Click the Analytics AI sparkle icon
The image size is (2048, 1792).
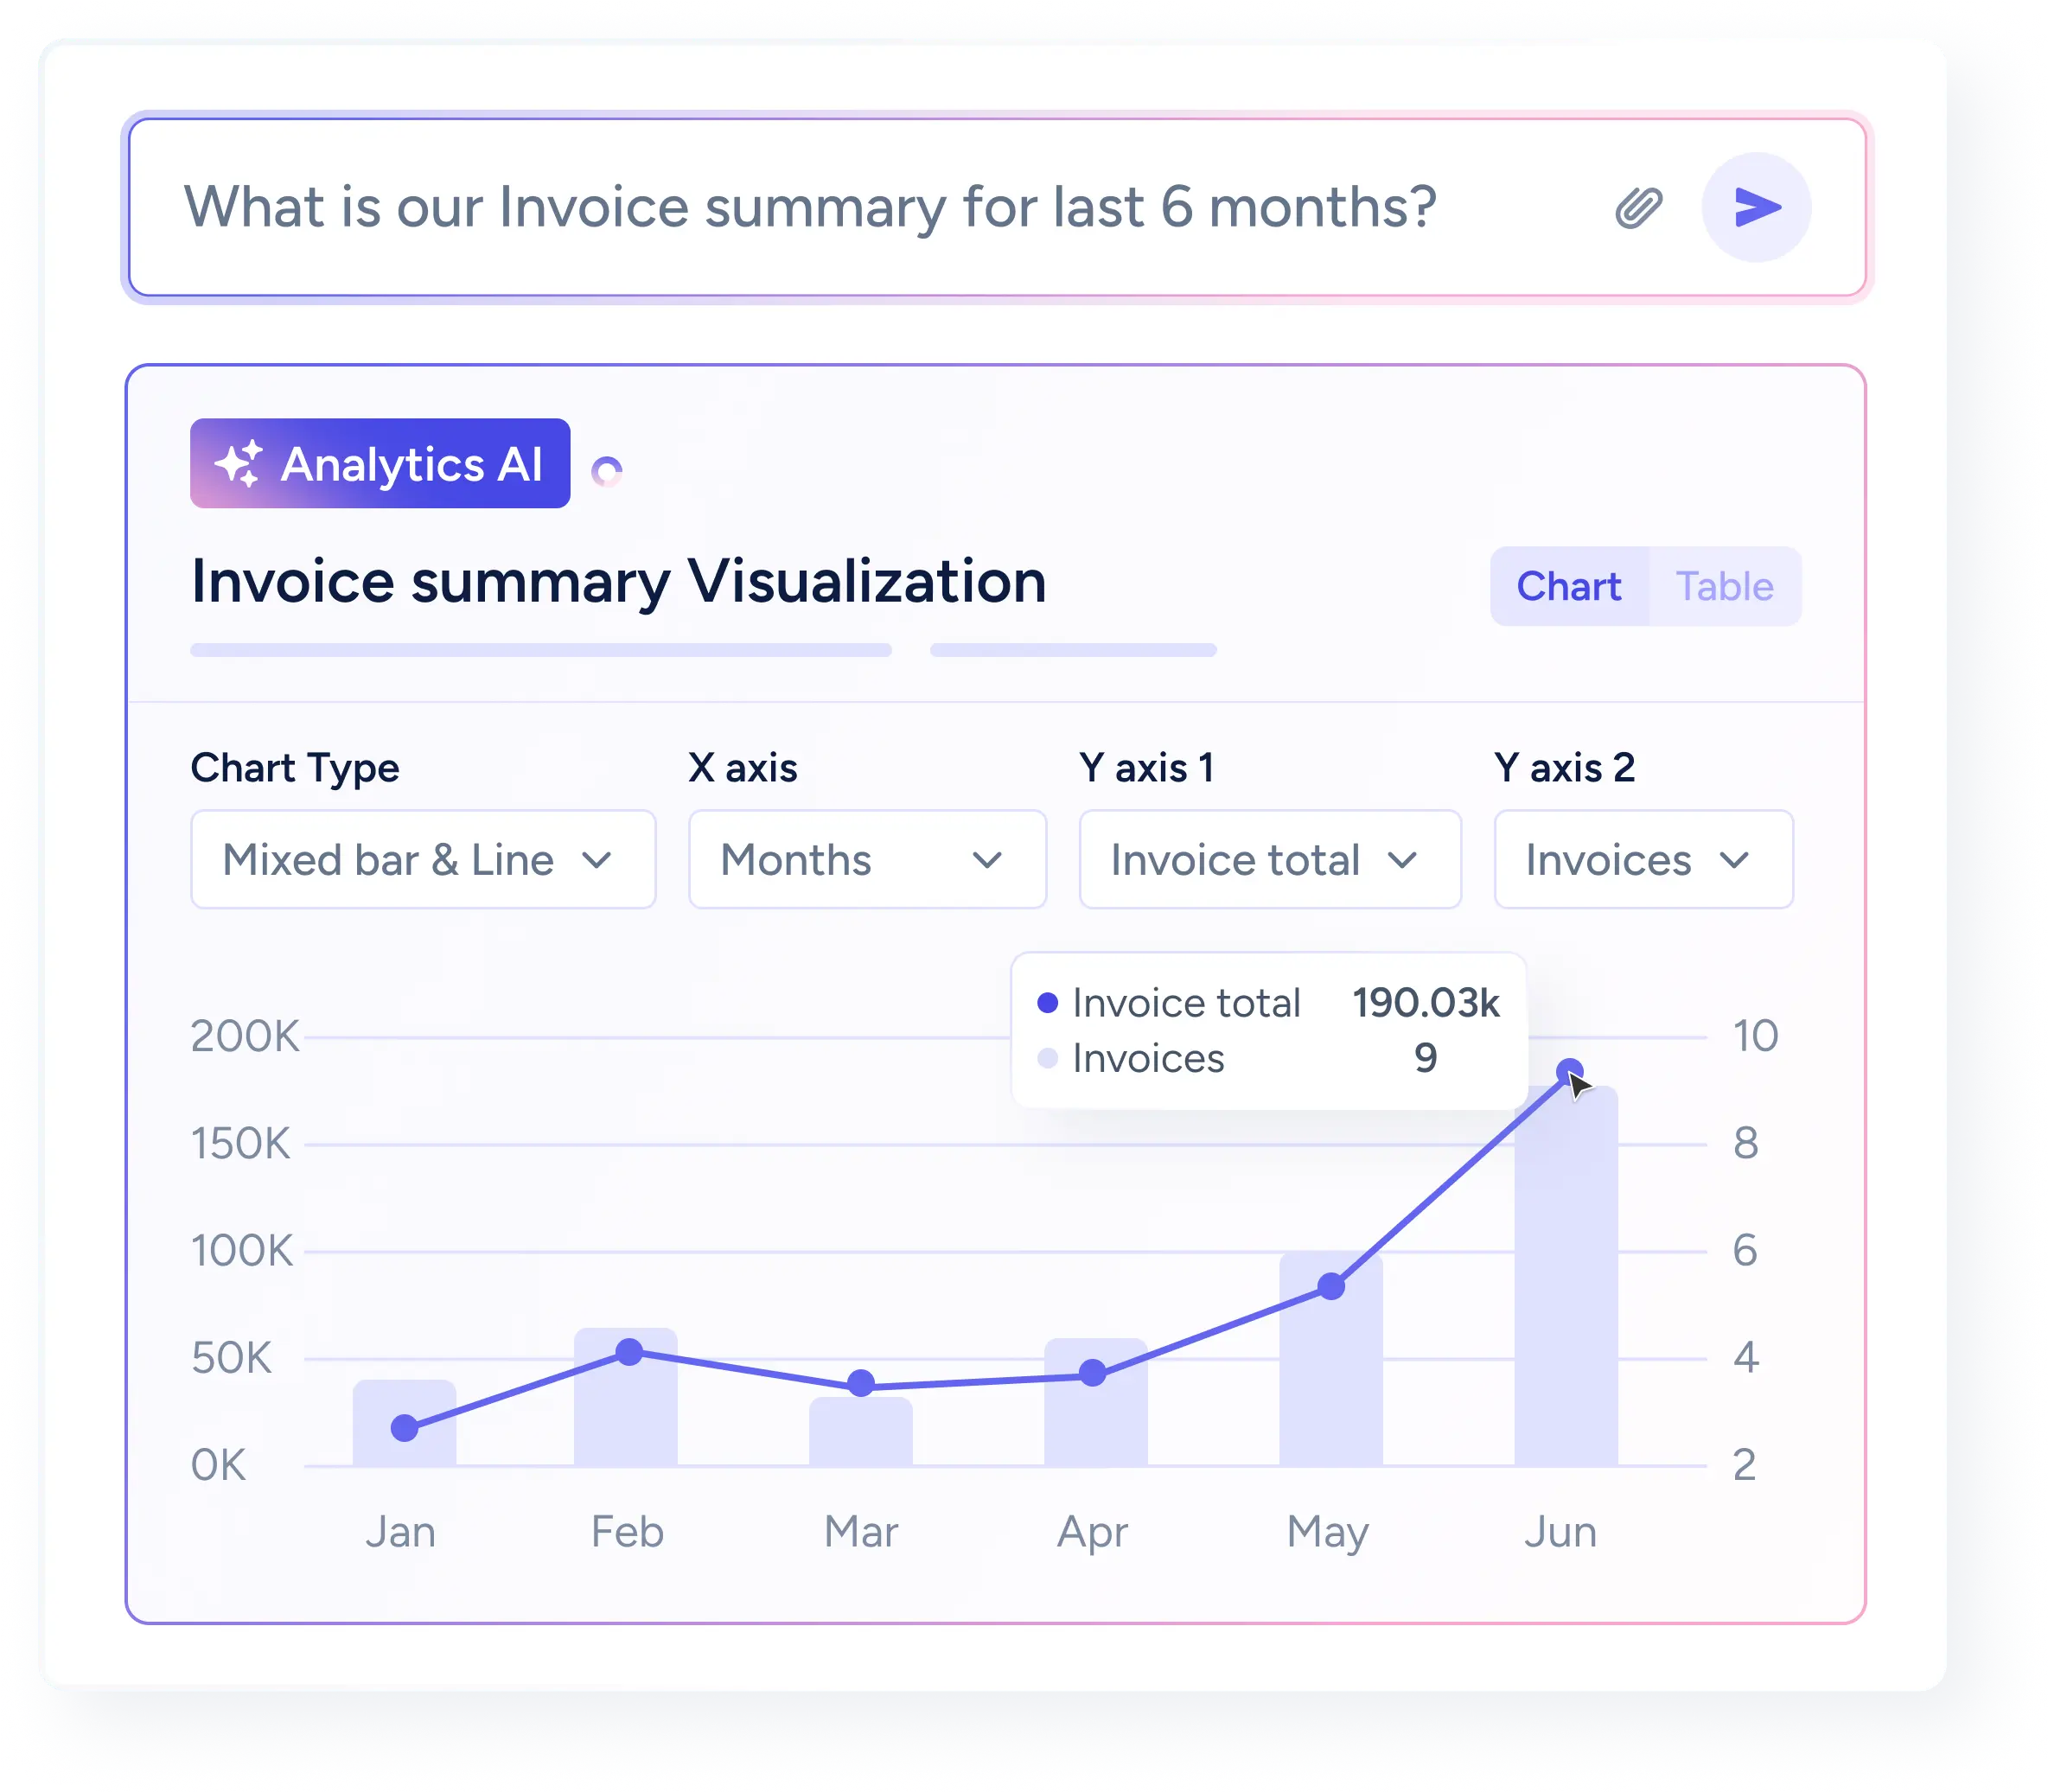point(238,463)
